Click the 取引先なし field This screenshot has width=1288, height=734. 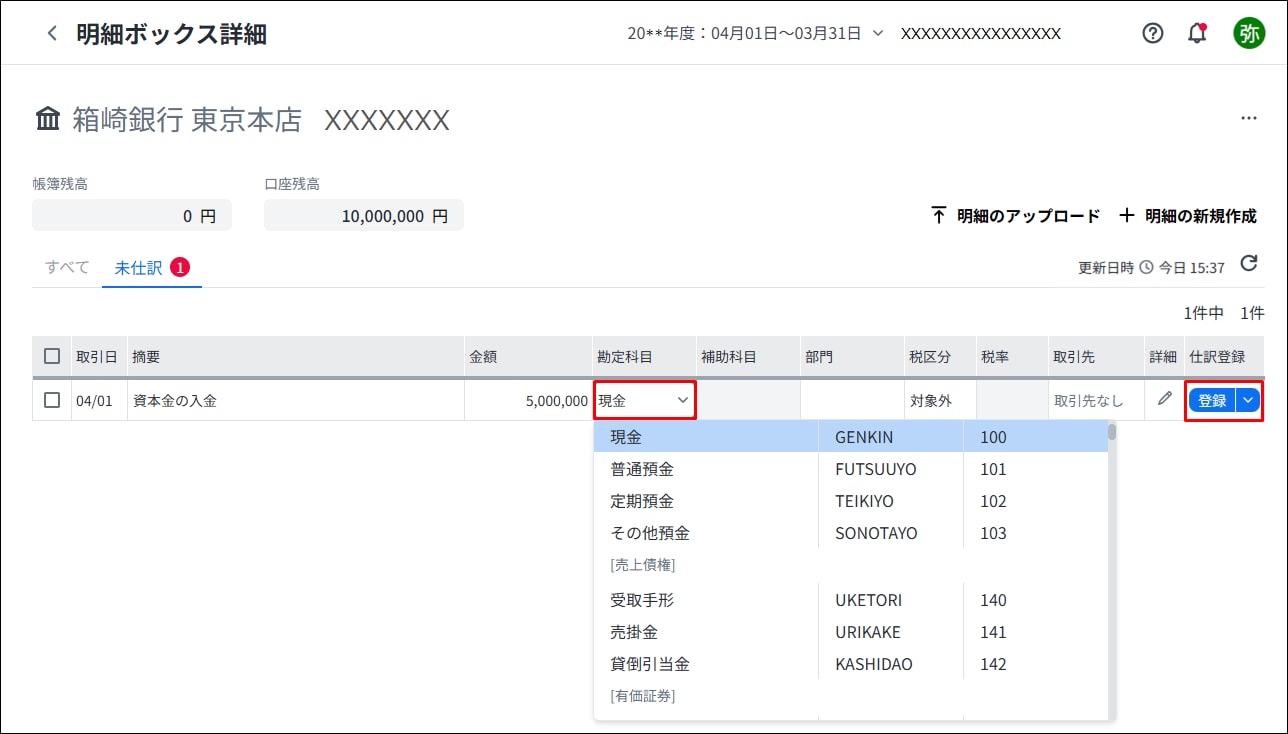tap(1095, 400)
